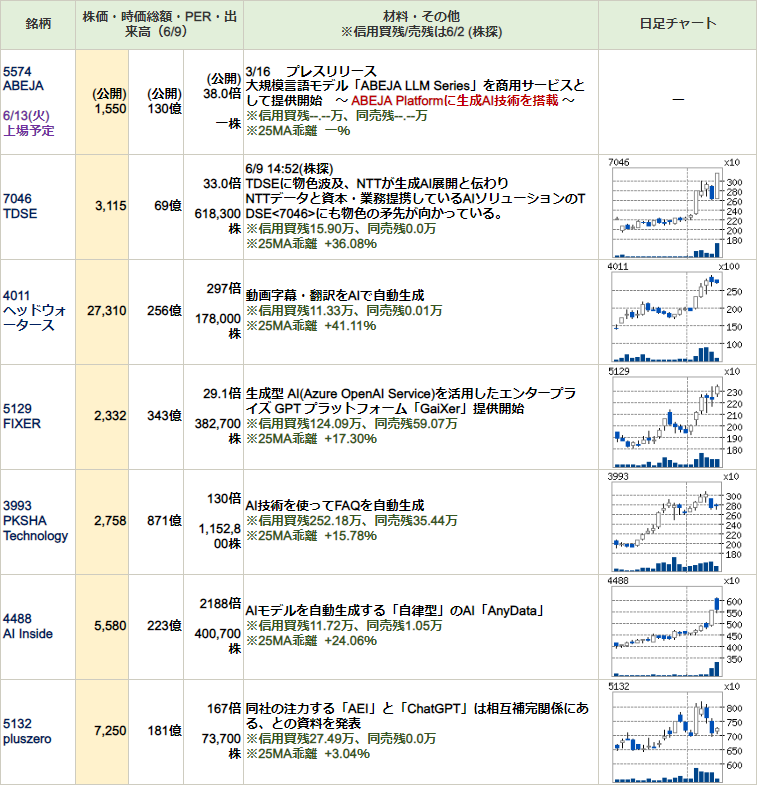Viewport: 757px width, 785px height.
Task: Click 25MA乖離 +3.04% text
Action: (x=307, y=753)
